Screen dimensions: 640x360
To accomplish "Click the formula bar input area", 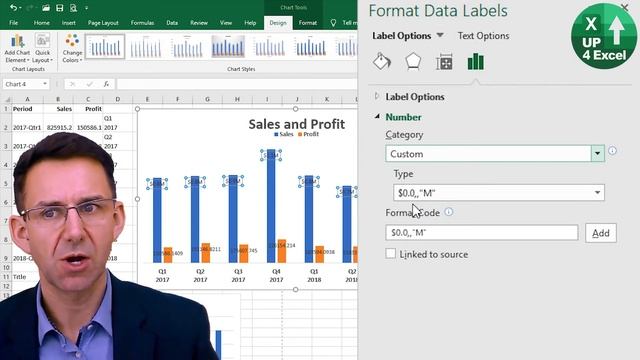I will coord(237,84).
